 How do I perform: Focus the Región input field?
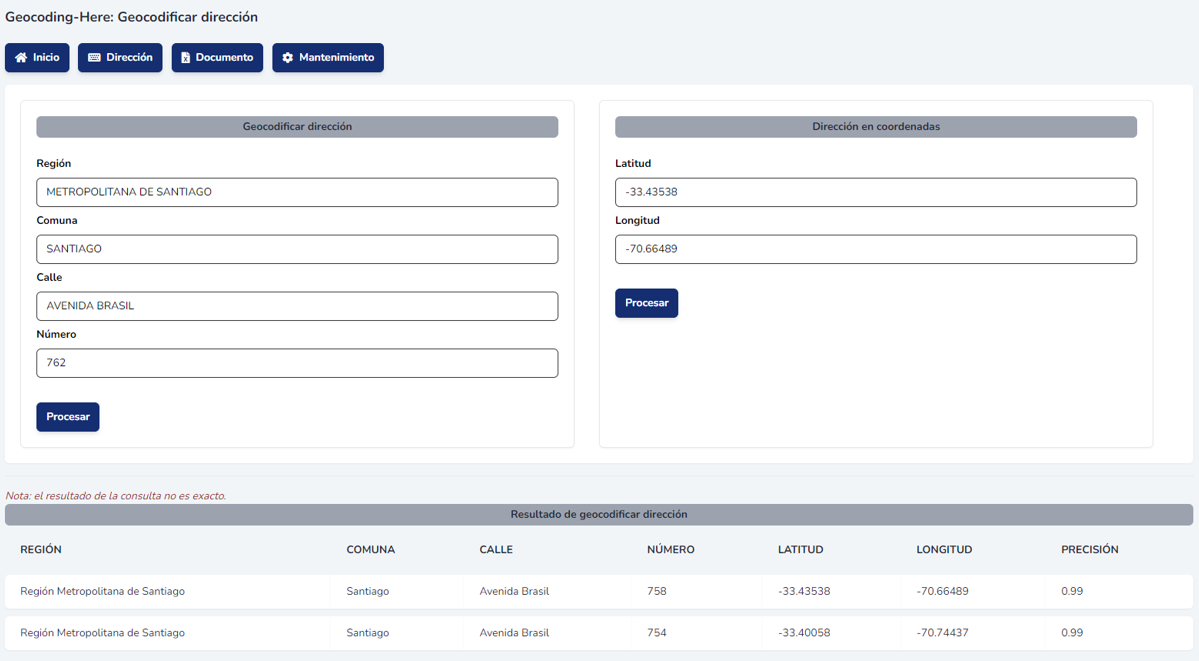[297, 192]
